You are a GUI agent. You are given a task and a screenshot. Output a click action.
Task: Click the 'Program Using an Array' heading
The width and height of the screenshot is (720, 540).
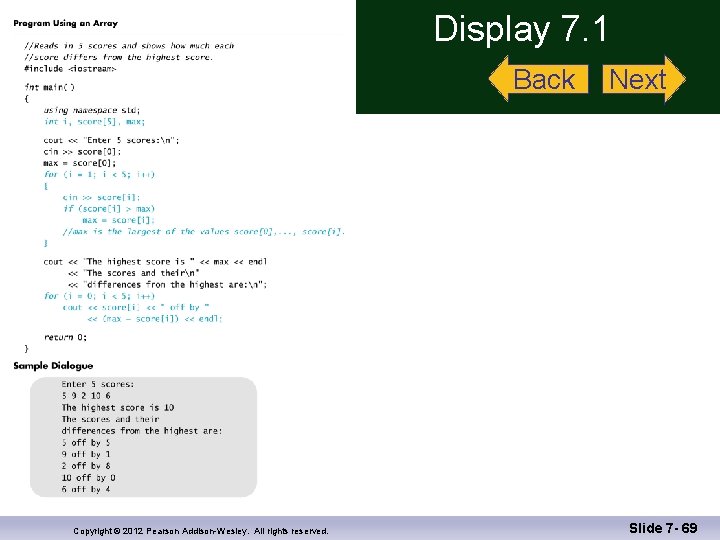coord(66,23)
